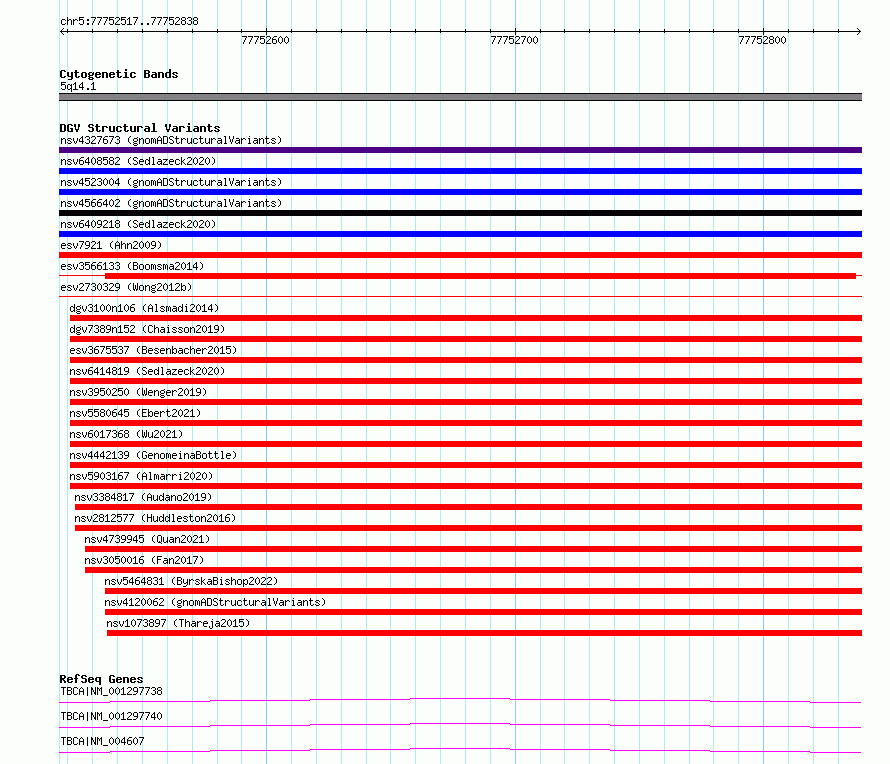
Task: Select nsv3384817 (Audano2019) label
Action: tap(143, 497)
